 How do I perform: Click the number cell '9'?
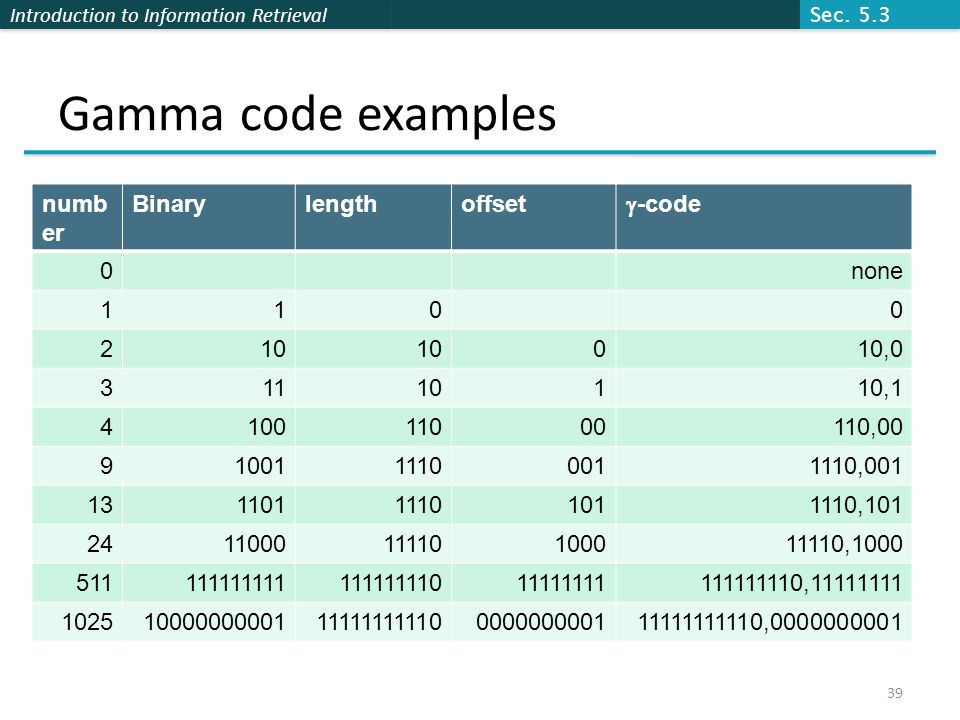click(x=77, y=466)
